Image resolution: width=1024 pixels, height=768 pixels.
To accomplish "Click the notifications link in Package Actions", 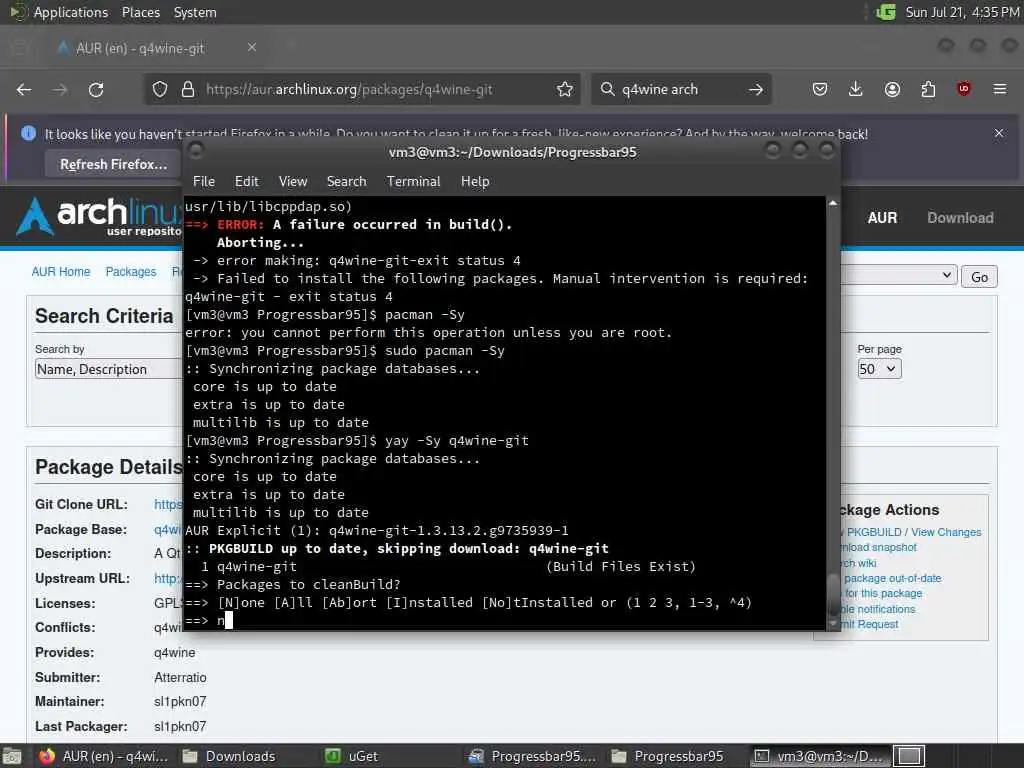I will click(878, 609).
